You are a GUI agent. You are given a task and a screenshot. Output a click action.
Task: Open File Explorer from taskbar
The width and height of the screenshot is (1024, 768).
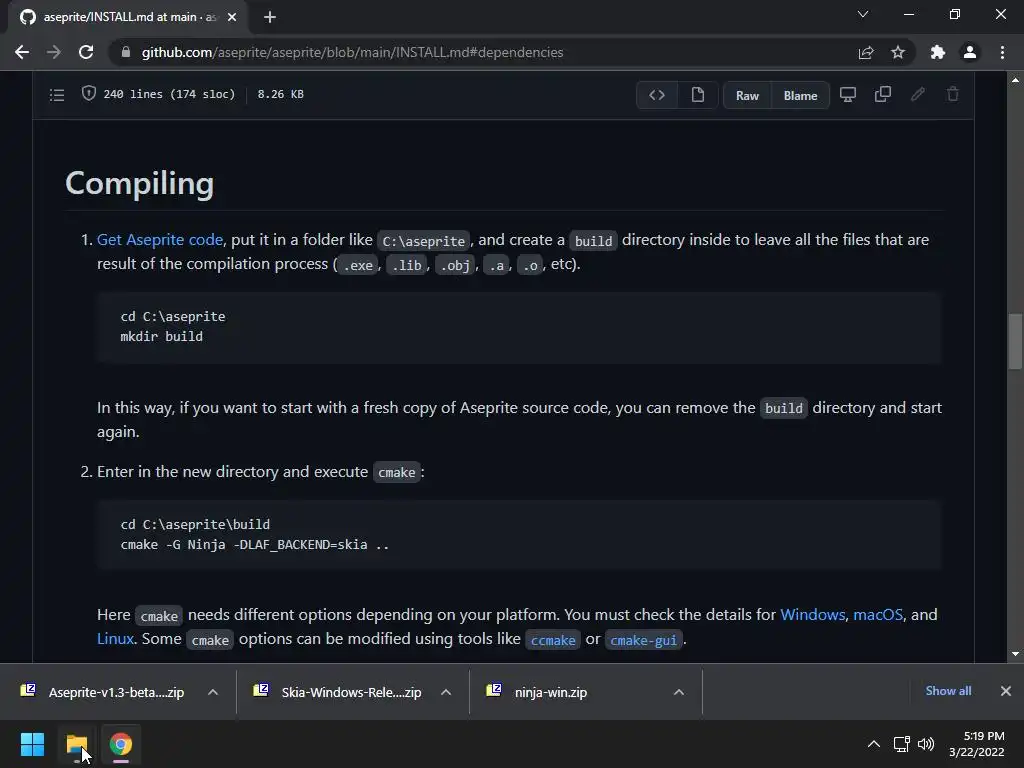[77, 744]
